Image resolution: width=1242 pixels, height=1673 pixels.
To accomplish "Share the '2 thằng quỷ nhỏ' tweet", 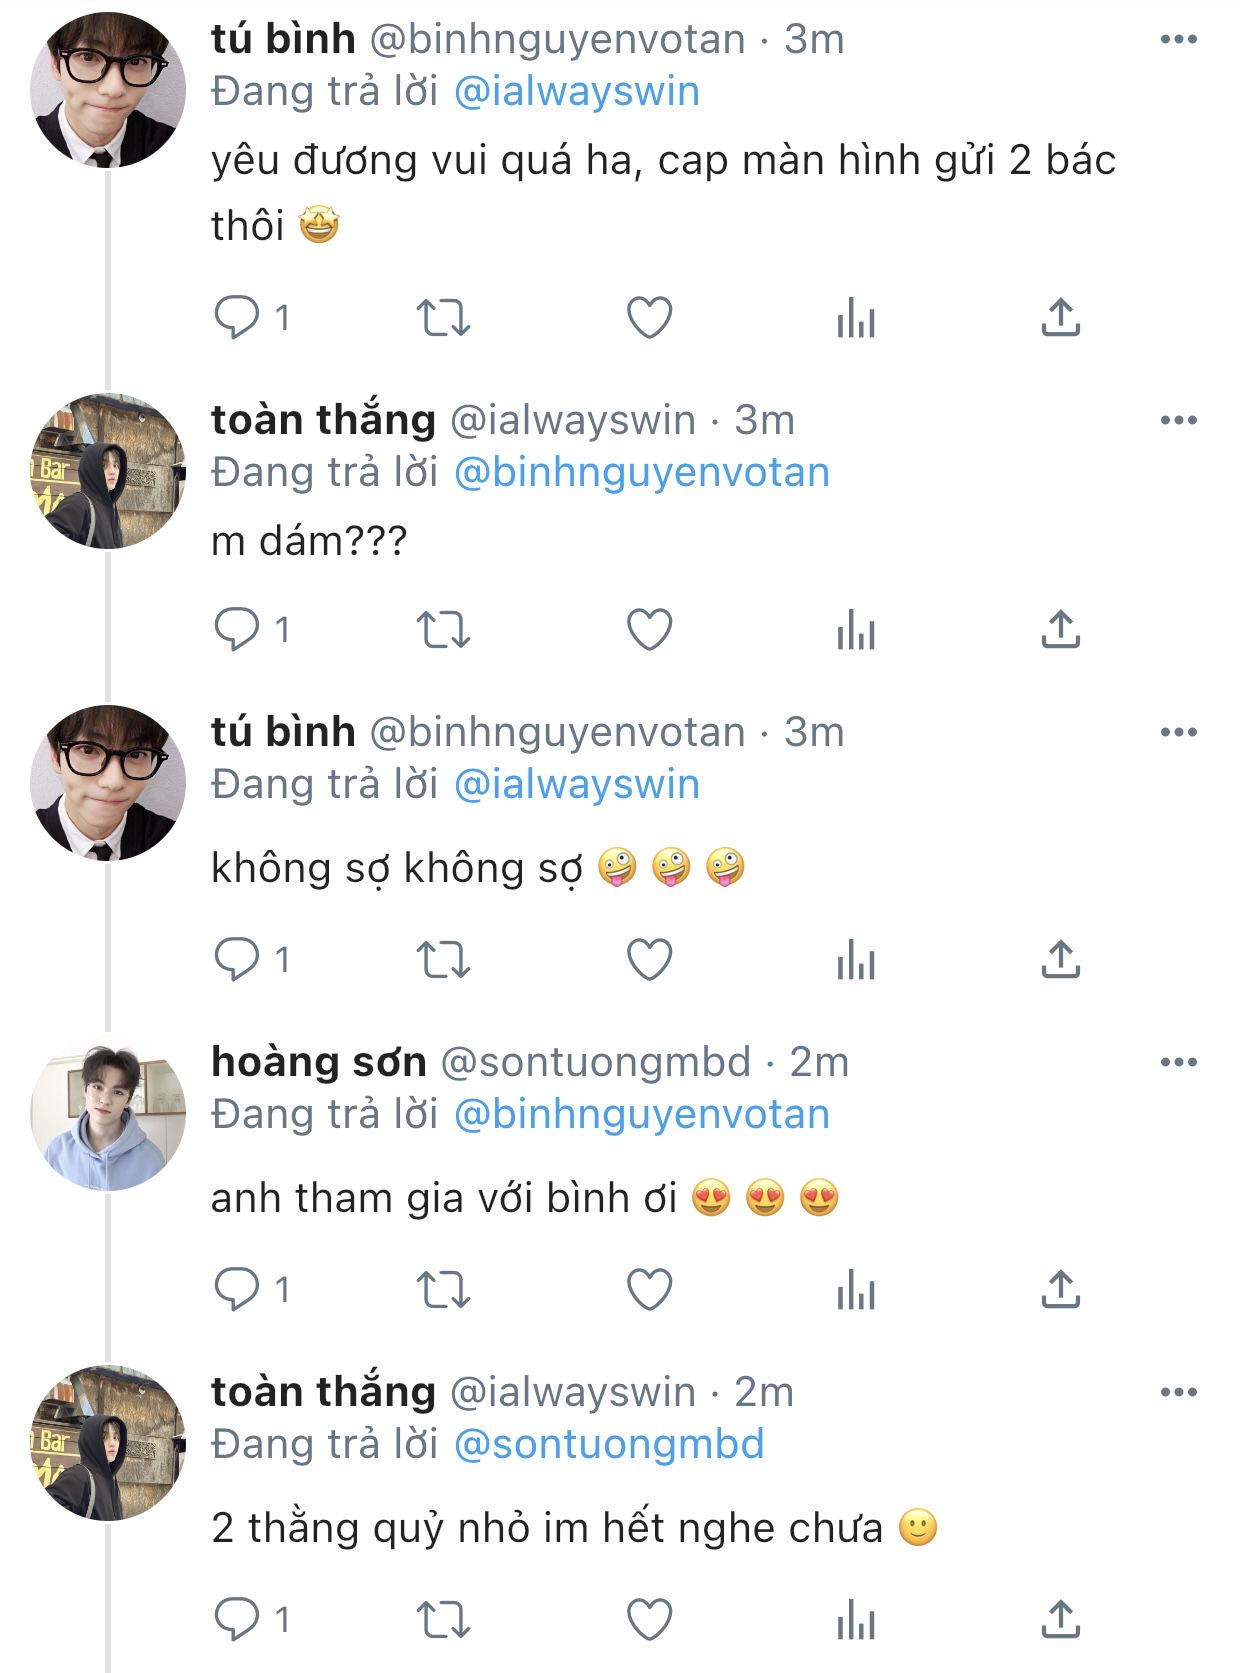I will [1060, 1620].
